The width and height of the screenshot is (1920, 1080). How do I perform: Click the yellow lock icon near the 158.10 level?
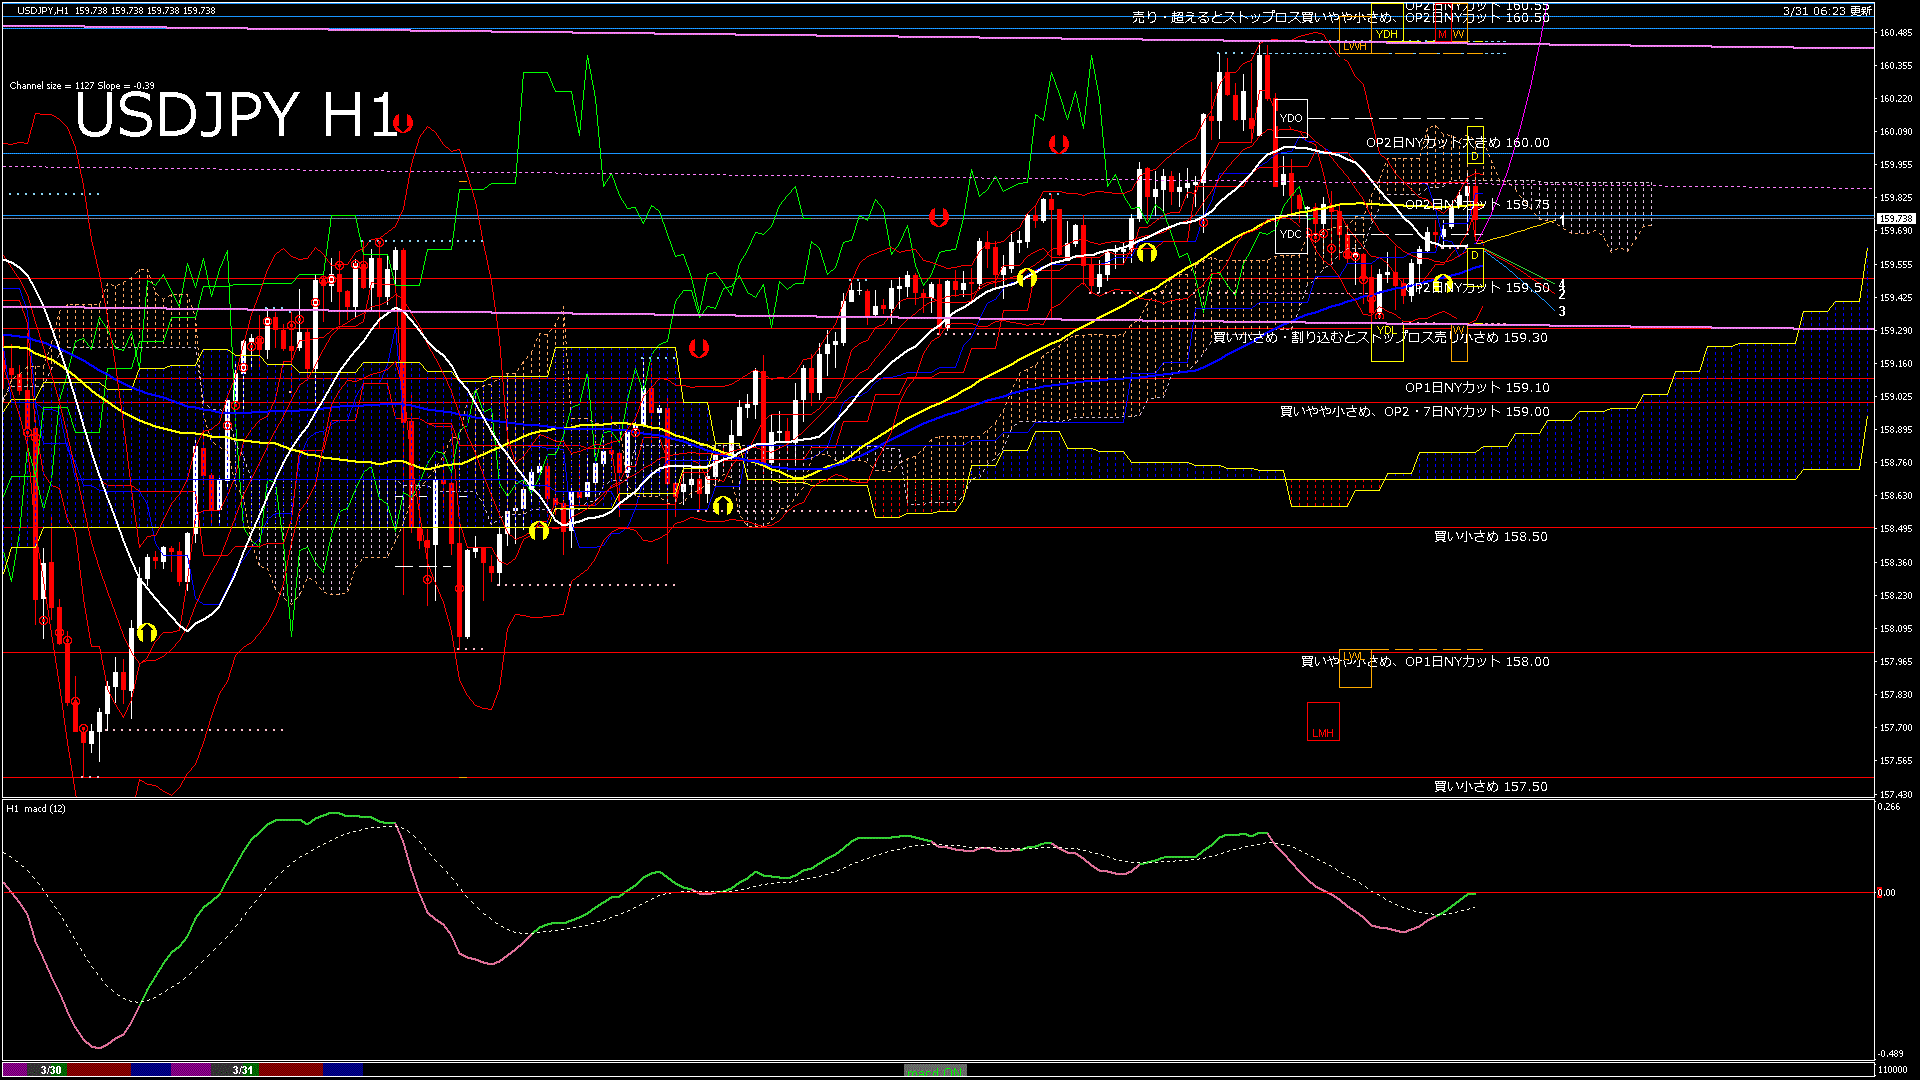148,632
